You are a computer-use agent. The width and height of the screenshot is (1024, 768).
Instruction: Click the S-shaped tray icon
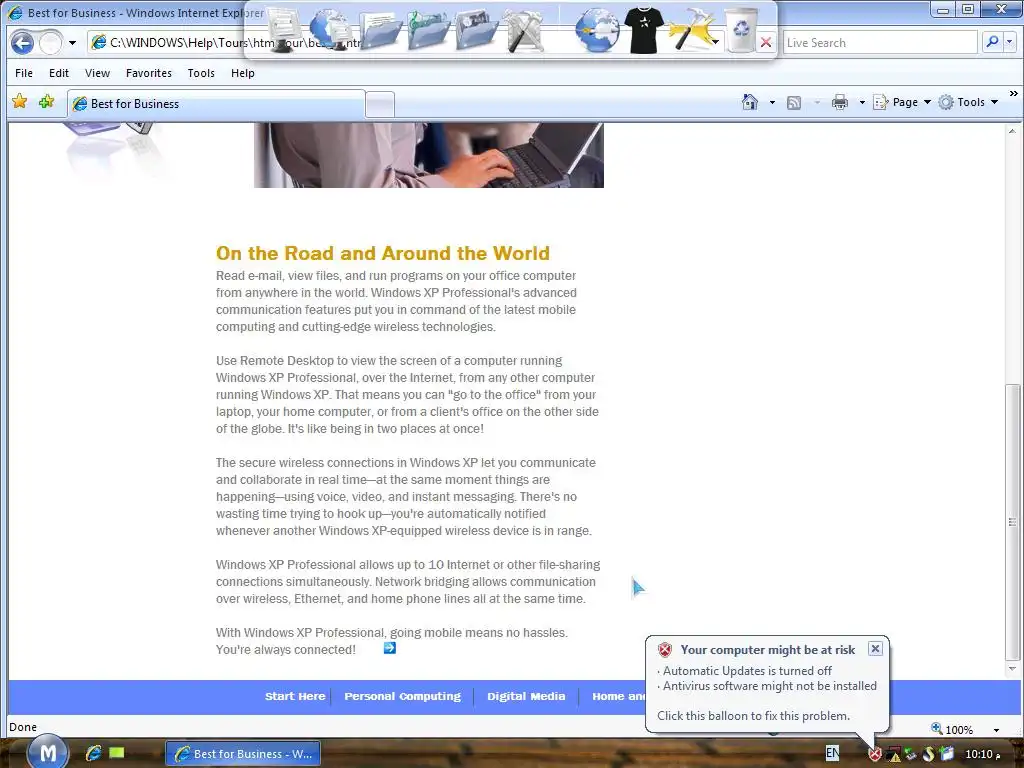click(929, 754)
